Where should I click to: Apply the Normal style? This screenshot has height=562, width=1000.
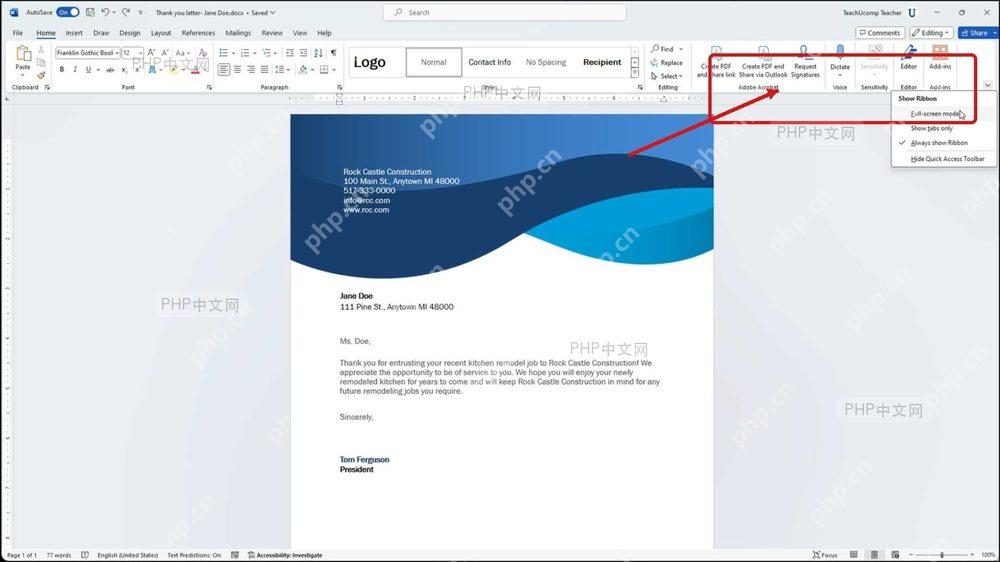434,62
